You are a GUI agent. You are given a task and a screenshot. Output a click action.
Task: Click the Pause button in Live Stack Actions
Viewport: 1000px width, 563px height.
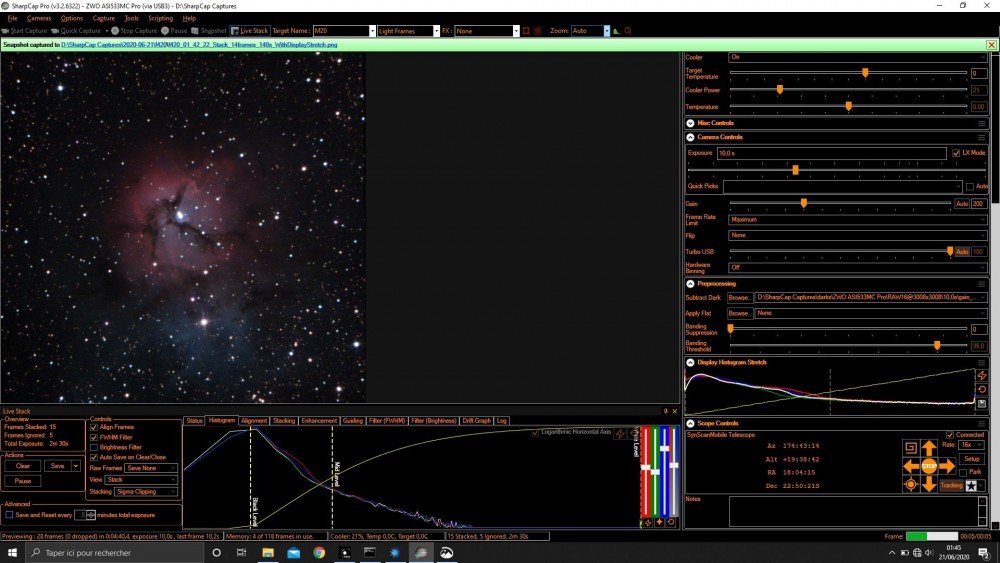point(23,481)
